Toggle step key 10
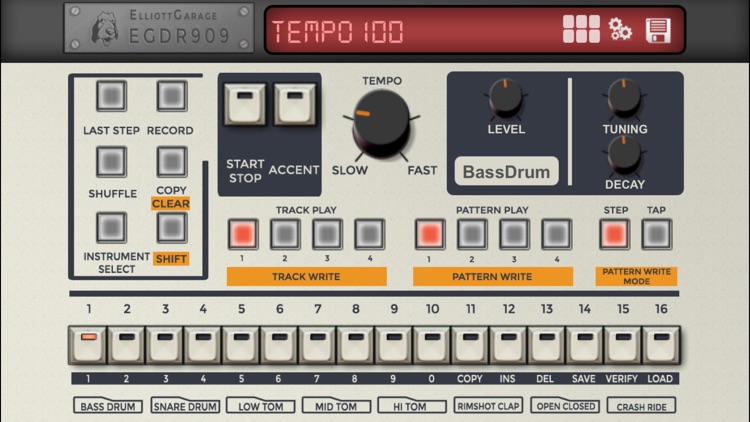This screenshot has height=422, width=750. click(x=432, y=345)
